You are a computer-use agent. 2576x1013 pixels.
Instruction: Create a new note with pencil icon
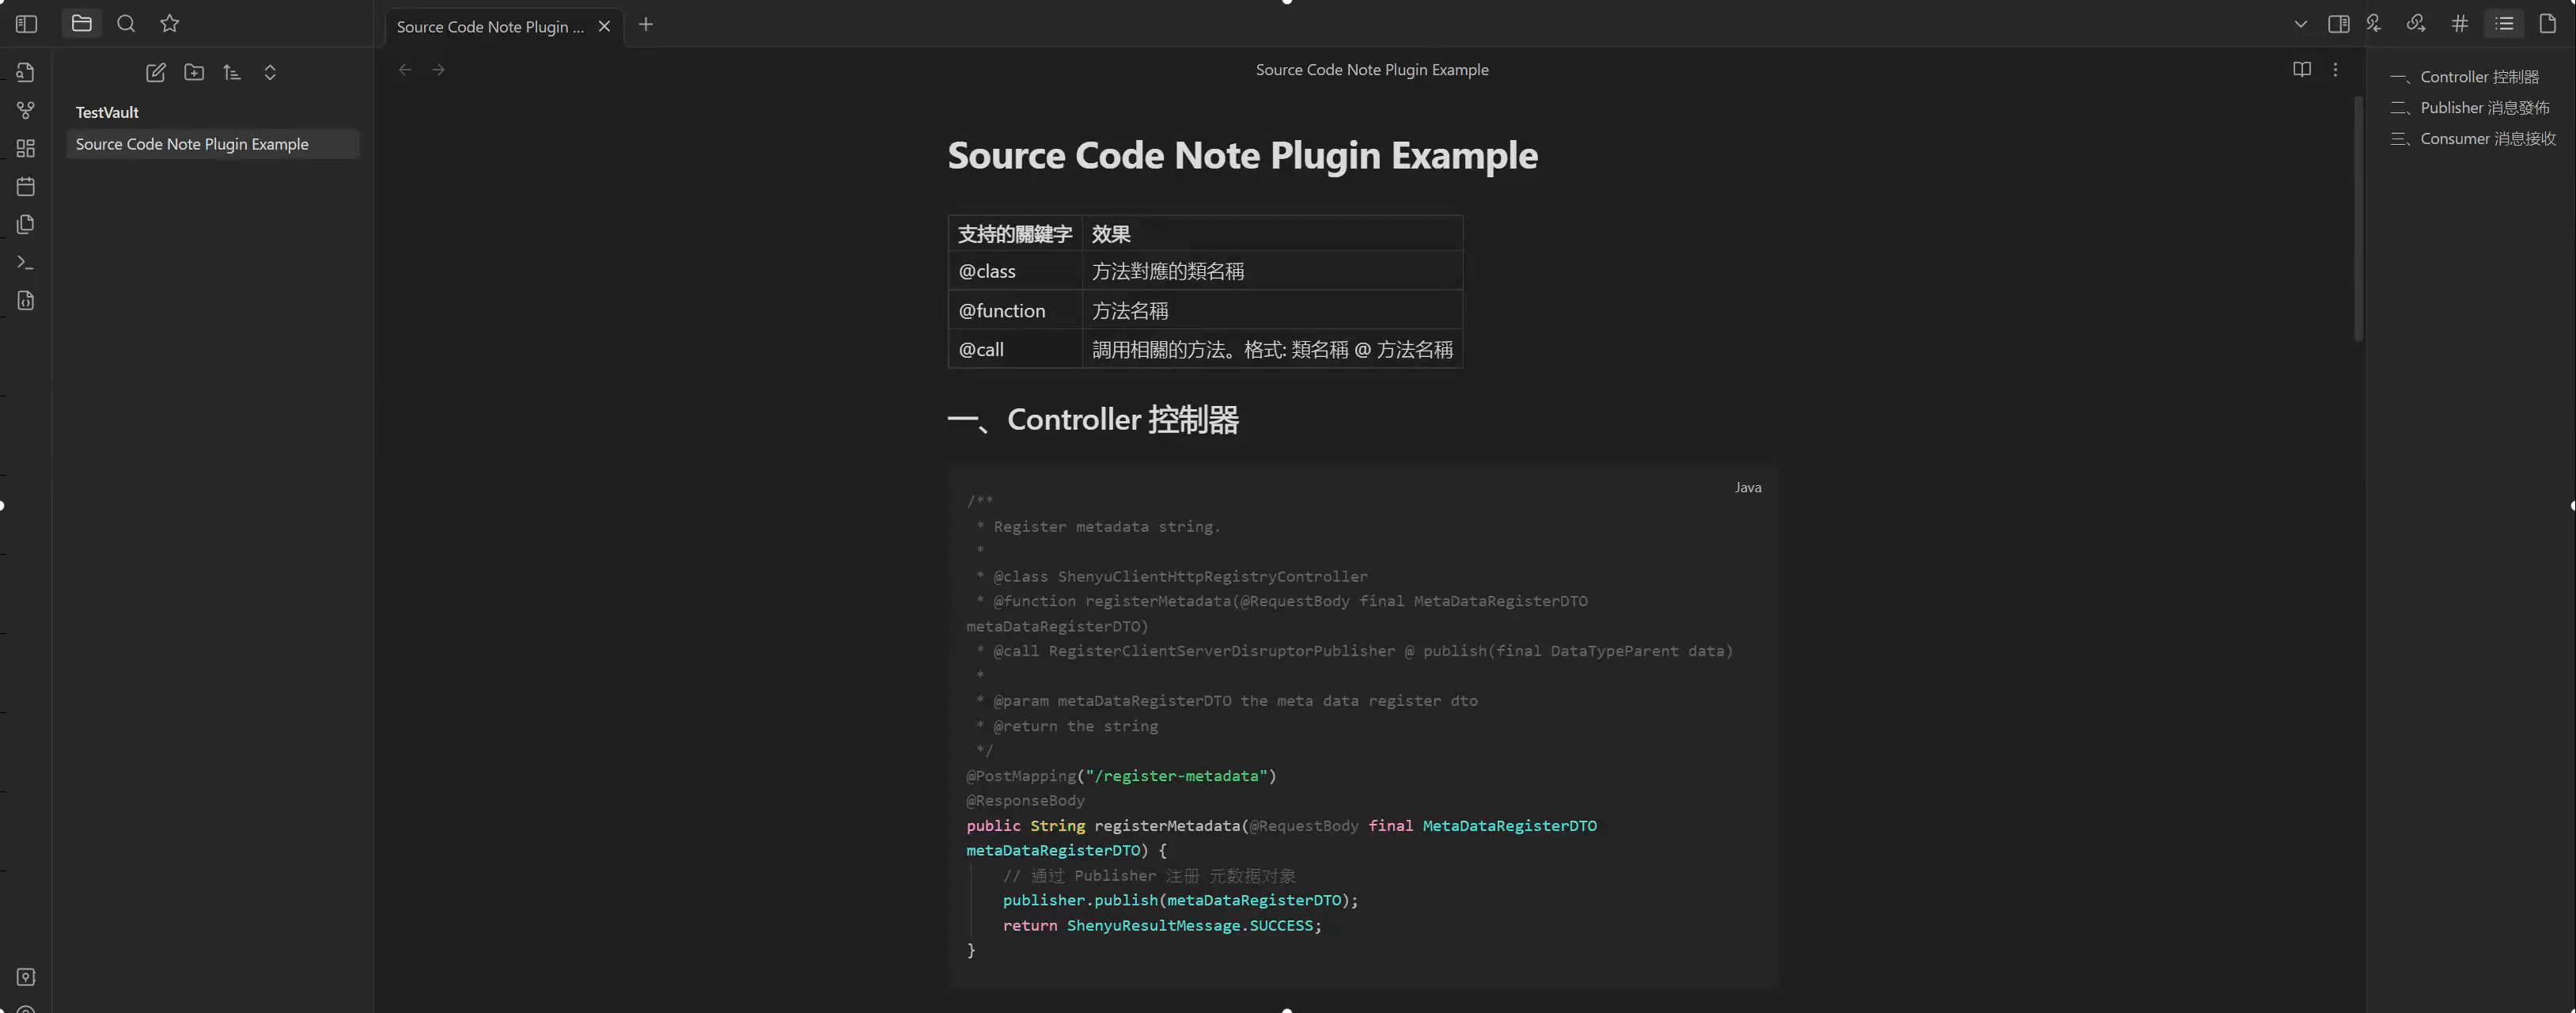[x=156, y=72]
